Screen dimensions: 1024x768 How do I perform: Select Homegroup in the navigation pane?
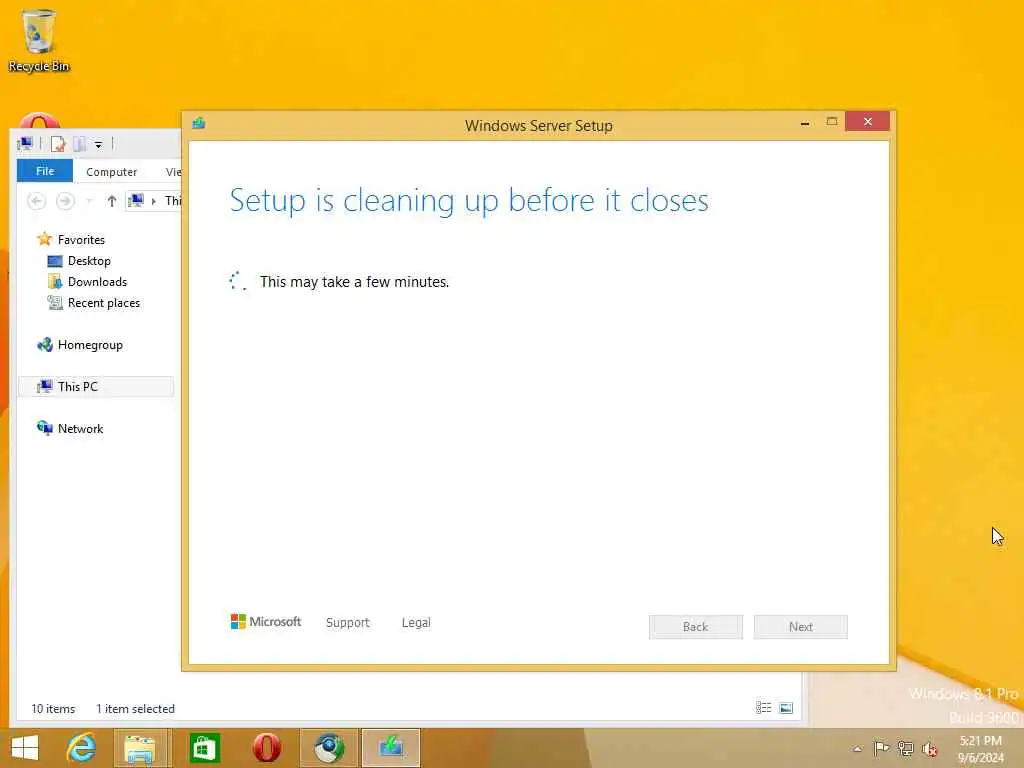(90, 345)
